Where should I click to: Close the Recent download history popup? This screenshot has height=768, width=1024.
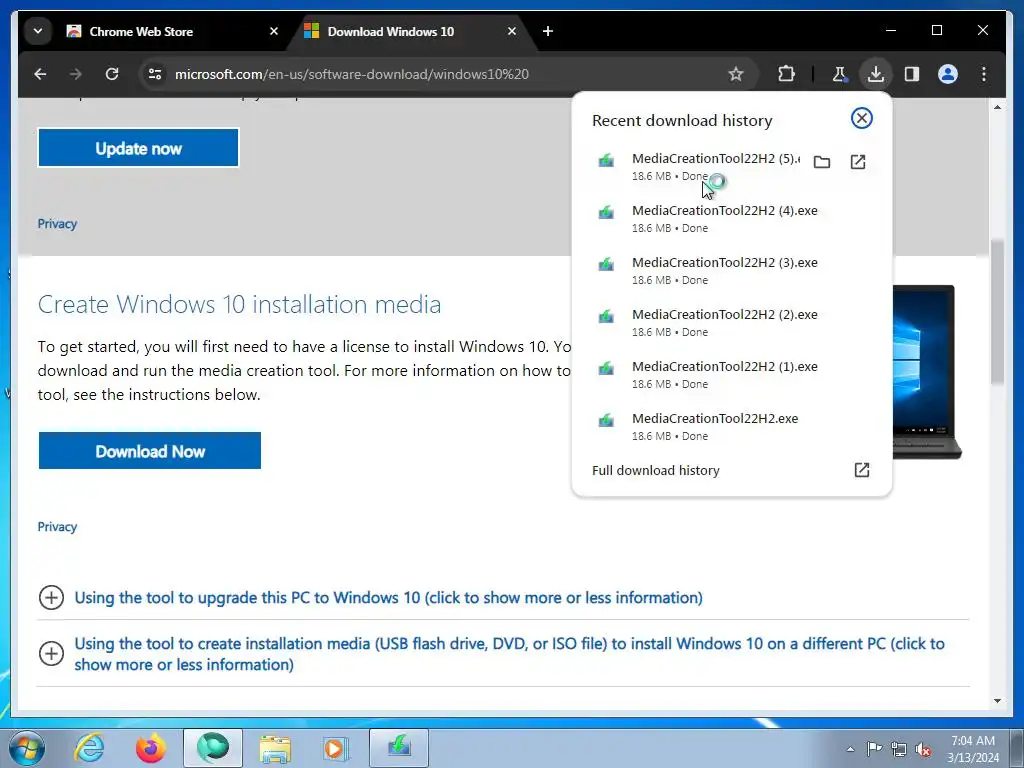[861, 118]
